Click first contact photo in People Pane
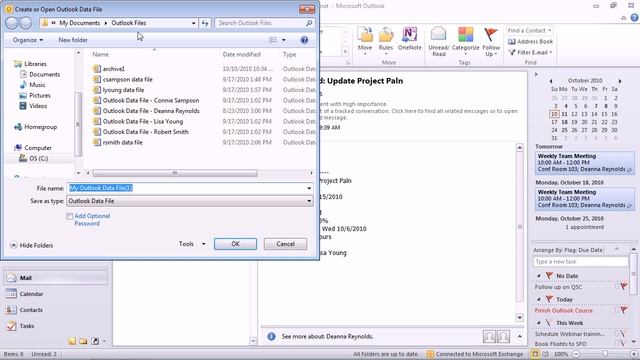The height and width of the screenshot is (360, 640). coord(489,336)
